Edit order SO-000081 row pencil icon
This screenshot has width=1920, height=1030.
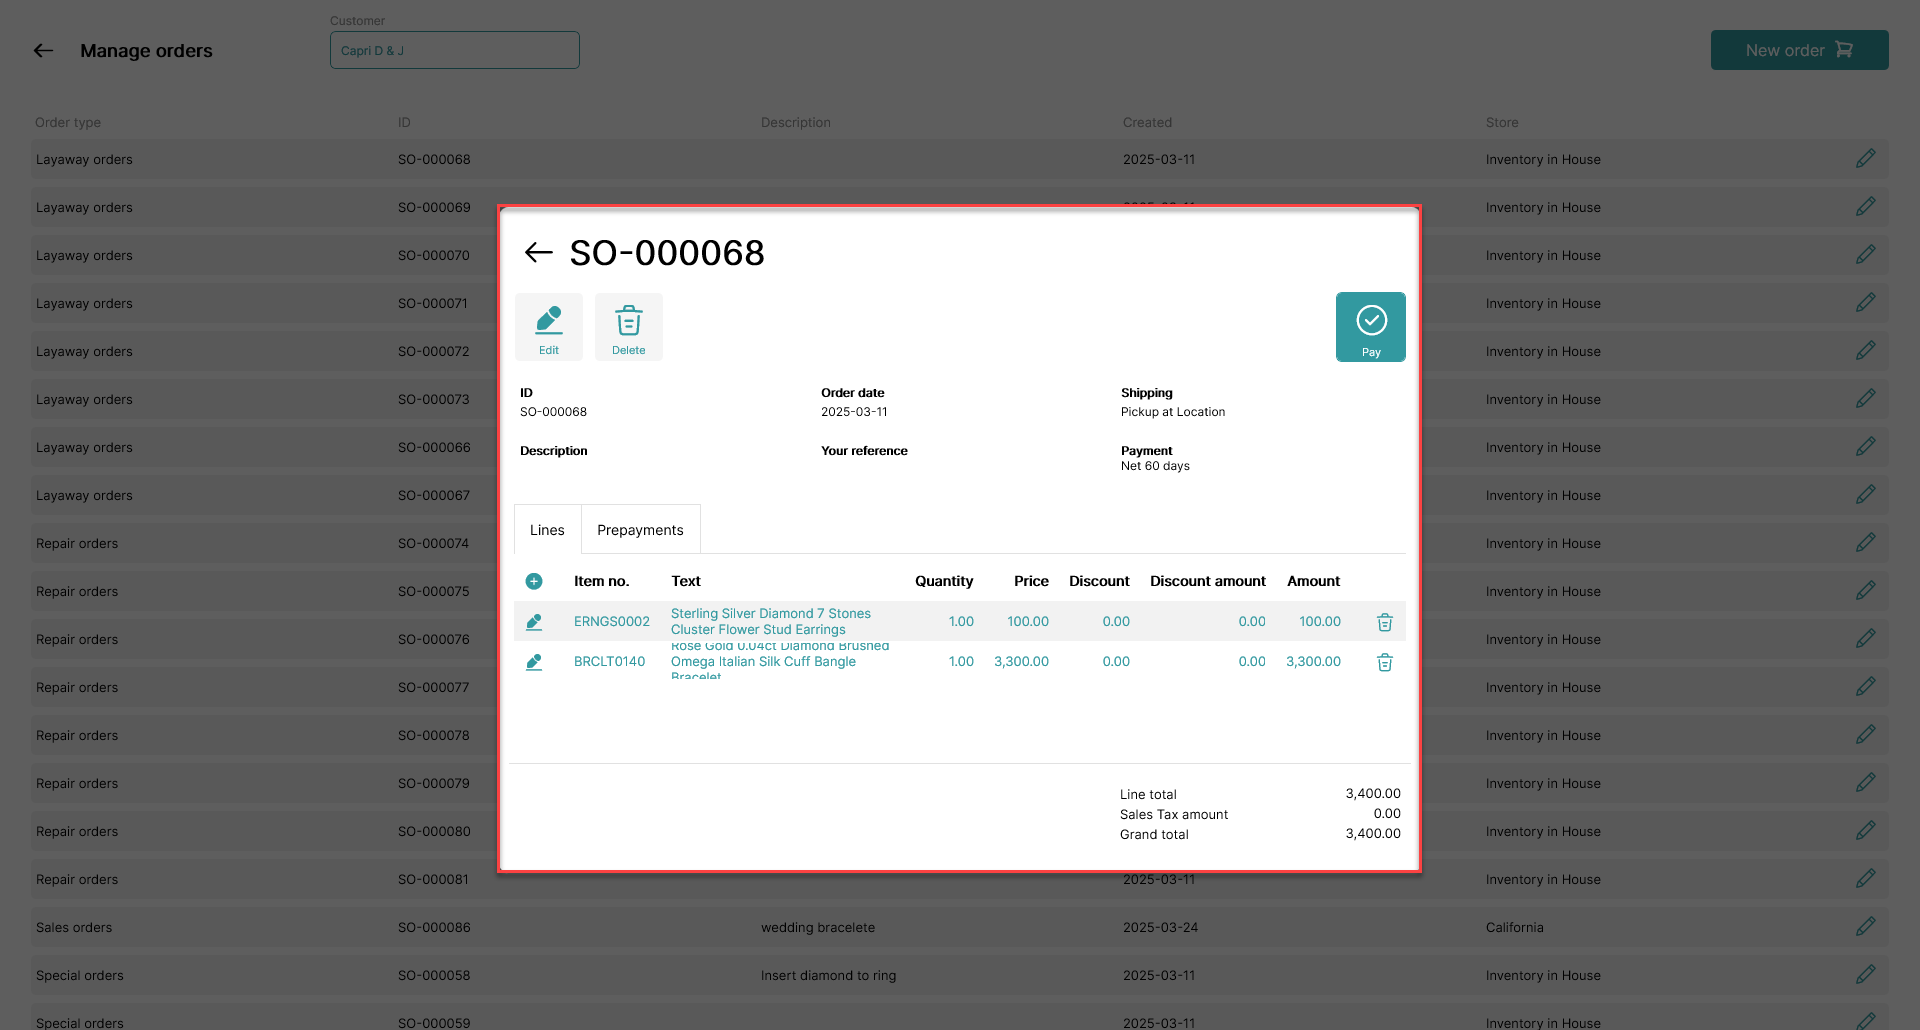coord(1866,879)
